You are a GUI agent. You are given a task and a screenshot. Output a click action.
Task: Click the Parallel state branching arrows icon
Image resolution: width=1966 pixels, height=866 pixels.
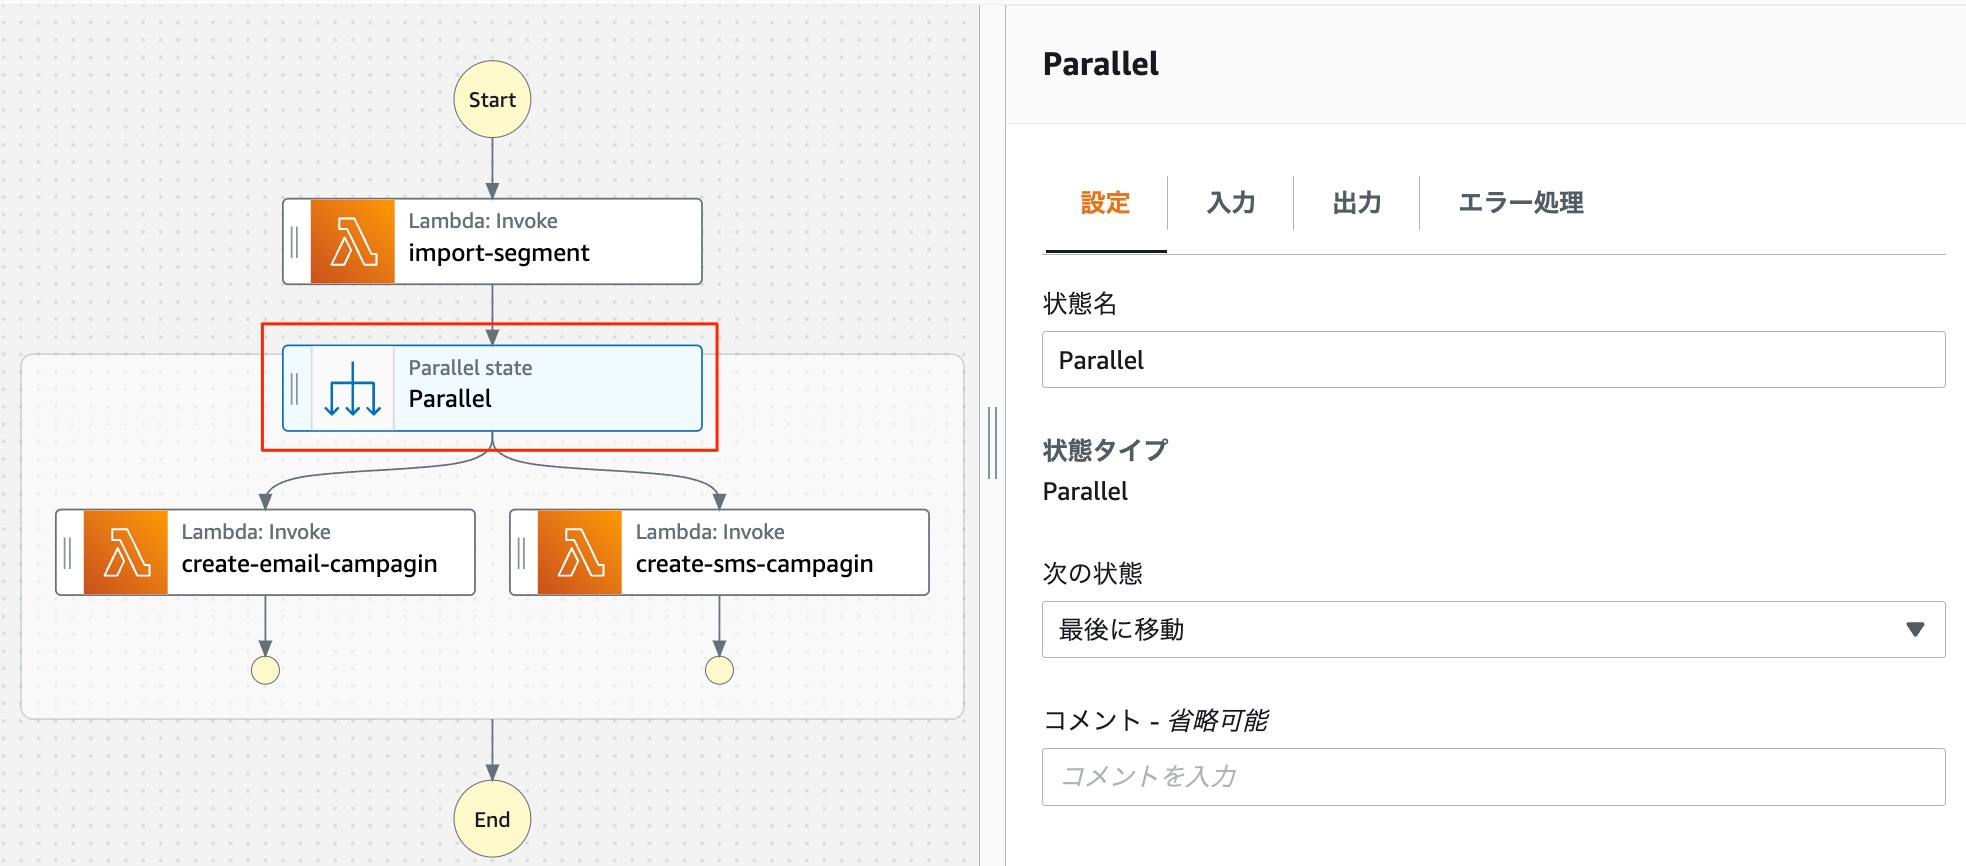353,388
